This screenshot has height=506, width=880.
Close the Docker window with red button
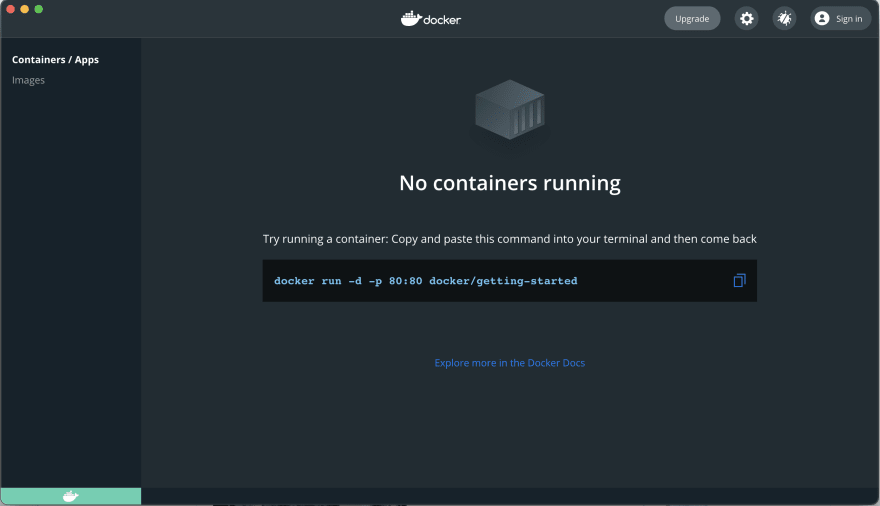10,9
